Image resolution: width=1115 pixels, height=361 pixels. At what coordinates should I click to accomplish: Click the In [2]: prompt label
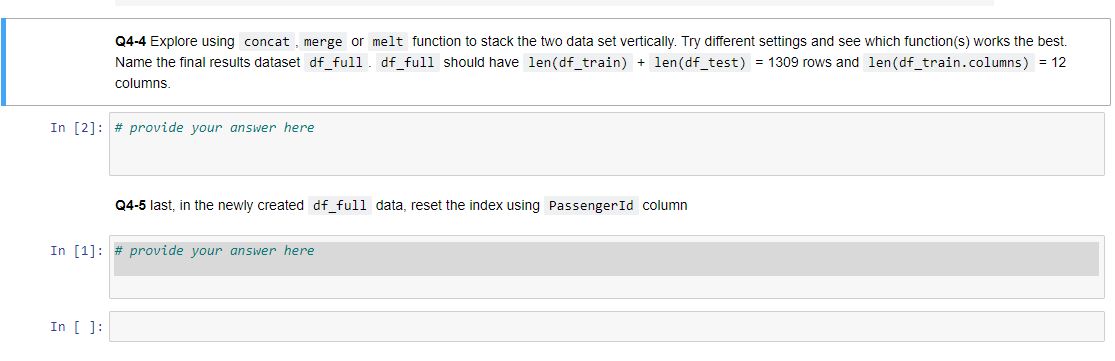(76, 128)
